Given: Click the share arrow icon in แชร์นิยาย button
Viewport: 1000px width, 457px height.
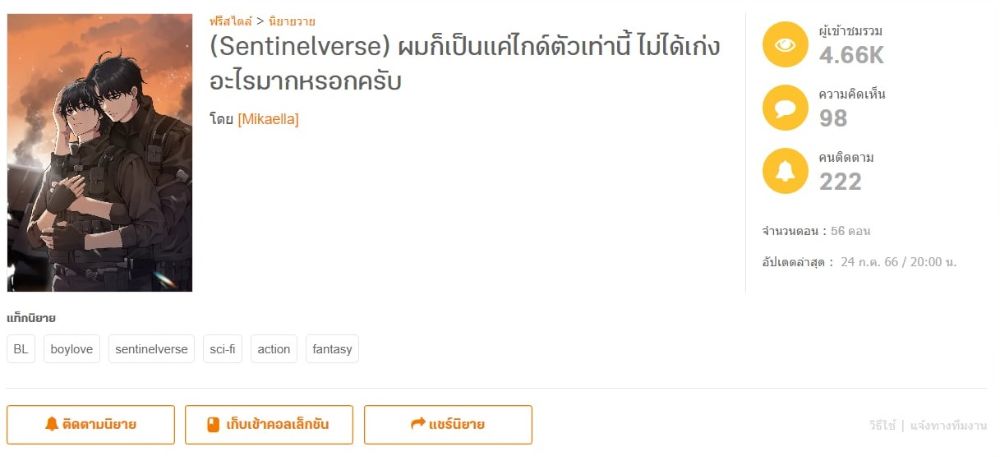Looking at the screenshot, I should (x=418, y=425).
